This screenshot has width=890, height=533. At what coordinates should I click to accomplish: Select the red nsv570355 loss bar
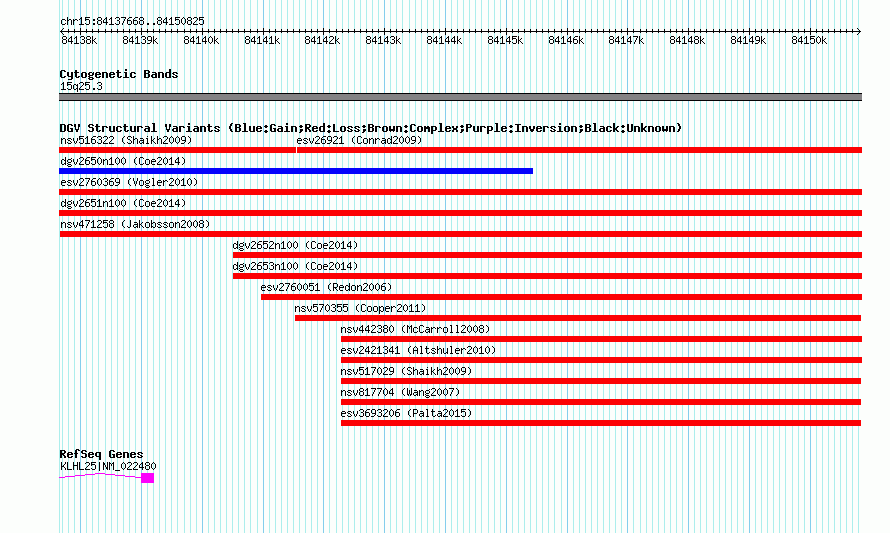click(578, 318)
